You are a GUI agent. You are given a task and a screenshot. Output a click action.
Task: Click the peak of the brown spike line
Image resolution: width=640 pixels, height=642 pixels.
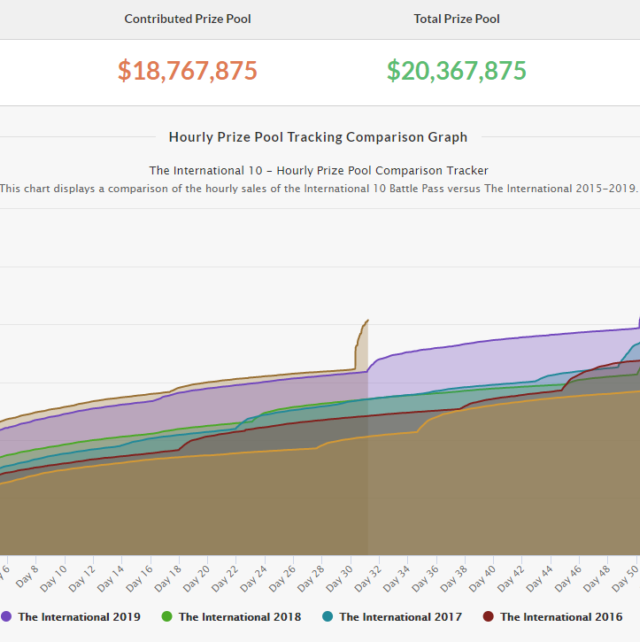367,321
